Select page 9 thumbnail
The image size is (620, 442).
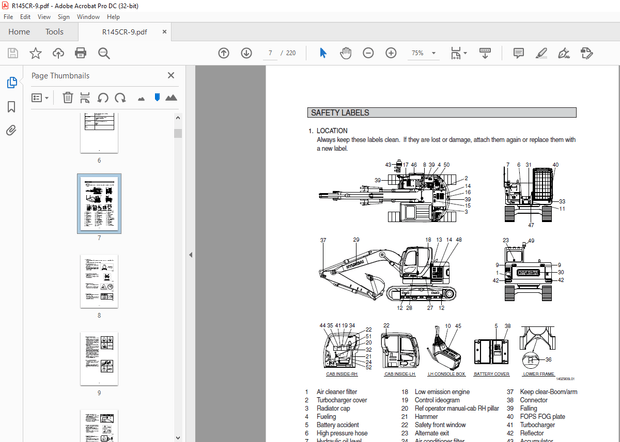(99, 359)
